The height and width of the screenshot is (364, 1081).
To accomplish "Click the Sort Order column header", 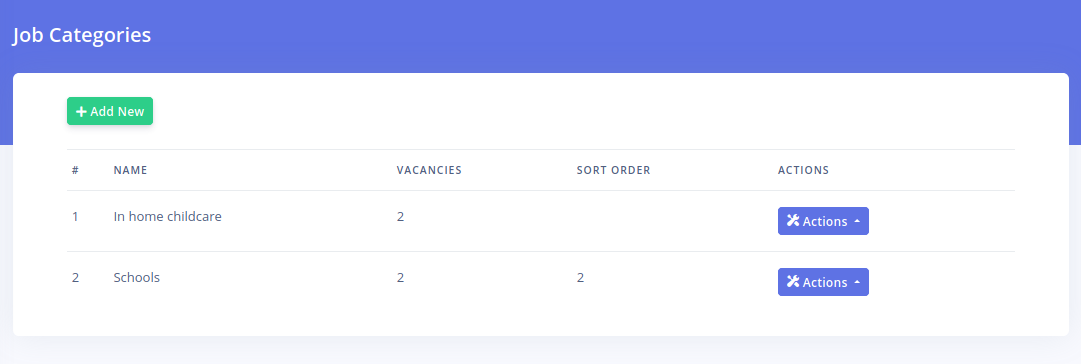I will tap(614, 170).
